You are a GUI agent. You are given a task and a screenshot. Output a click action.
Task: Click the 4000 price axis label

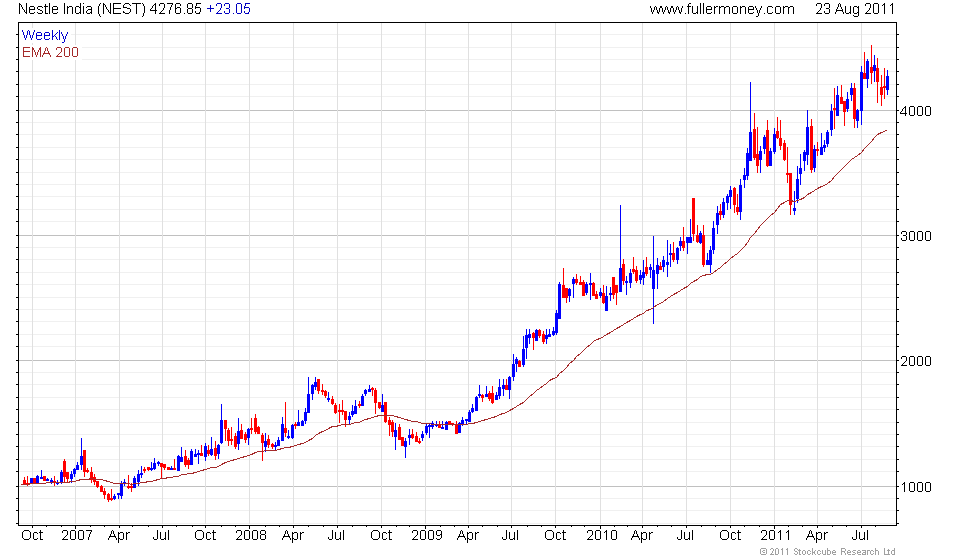(x=916, y=111)
